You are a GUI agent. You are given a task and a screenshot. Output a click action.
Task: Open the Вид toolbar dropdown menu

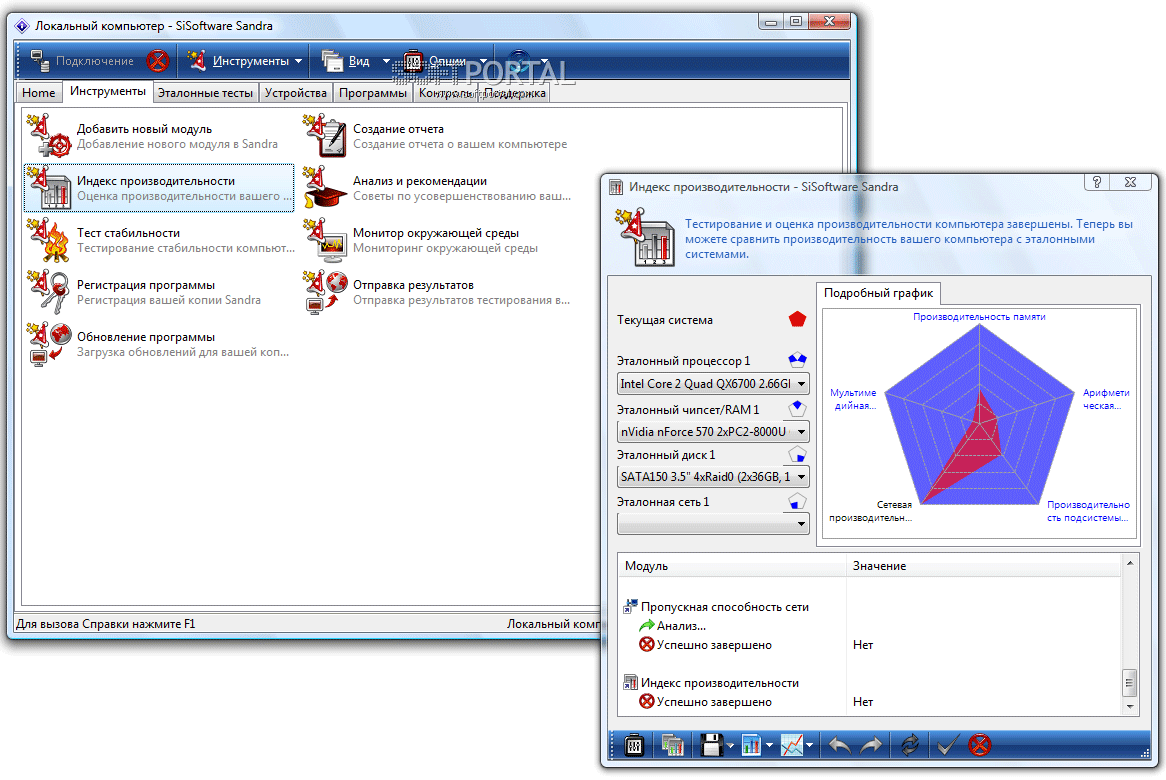click(386, 61)
